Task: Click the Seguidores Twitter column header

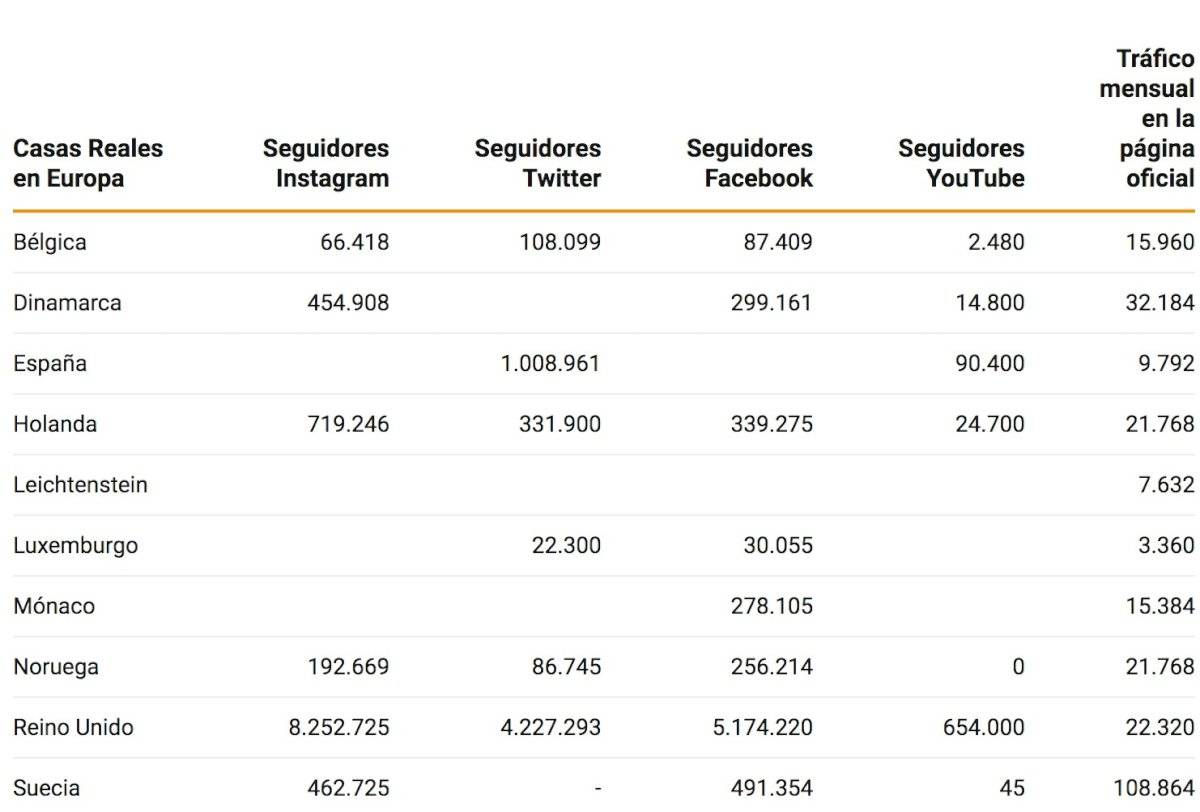Action: tap(538, 163)
